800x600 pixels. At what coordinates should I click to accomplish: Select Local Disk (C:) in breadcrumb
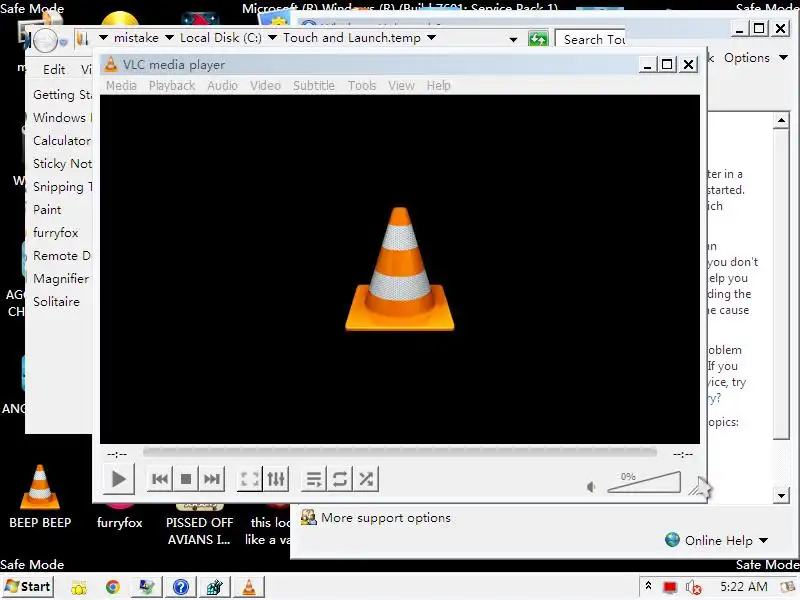click(x=220, y=38)
